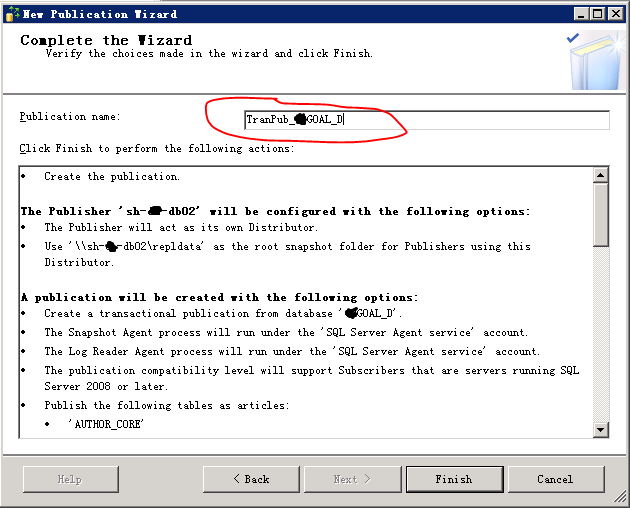Click the window resize grip

pos(620,497)
